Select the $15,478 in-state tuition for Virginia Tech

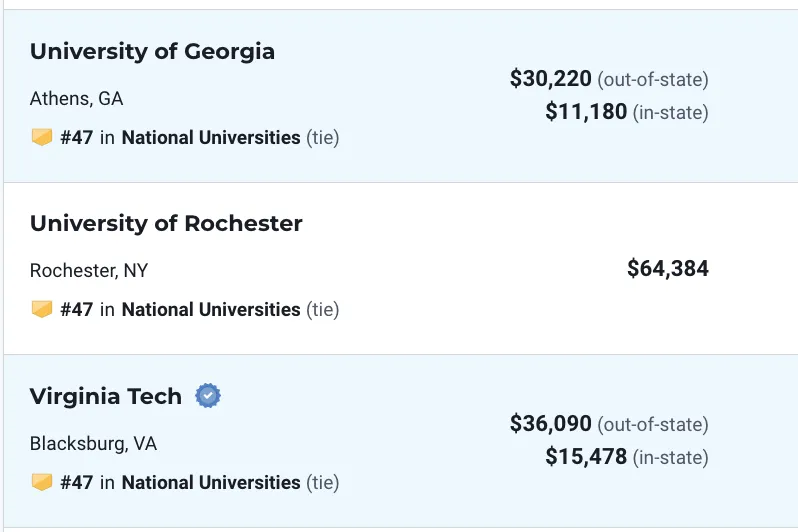[586, 457]
